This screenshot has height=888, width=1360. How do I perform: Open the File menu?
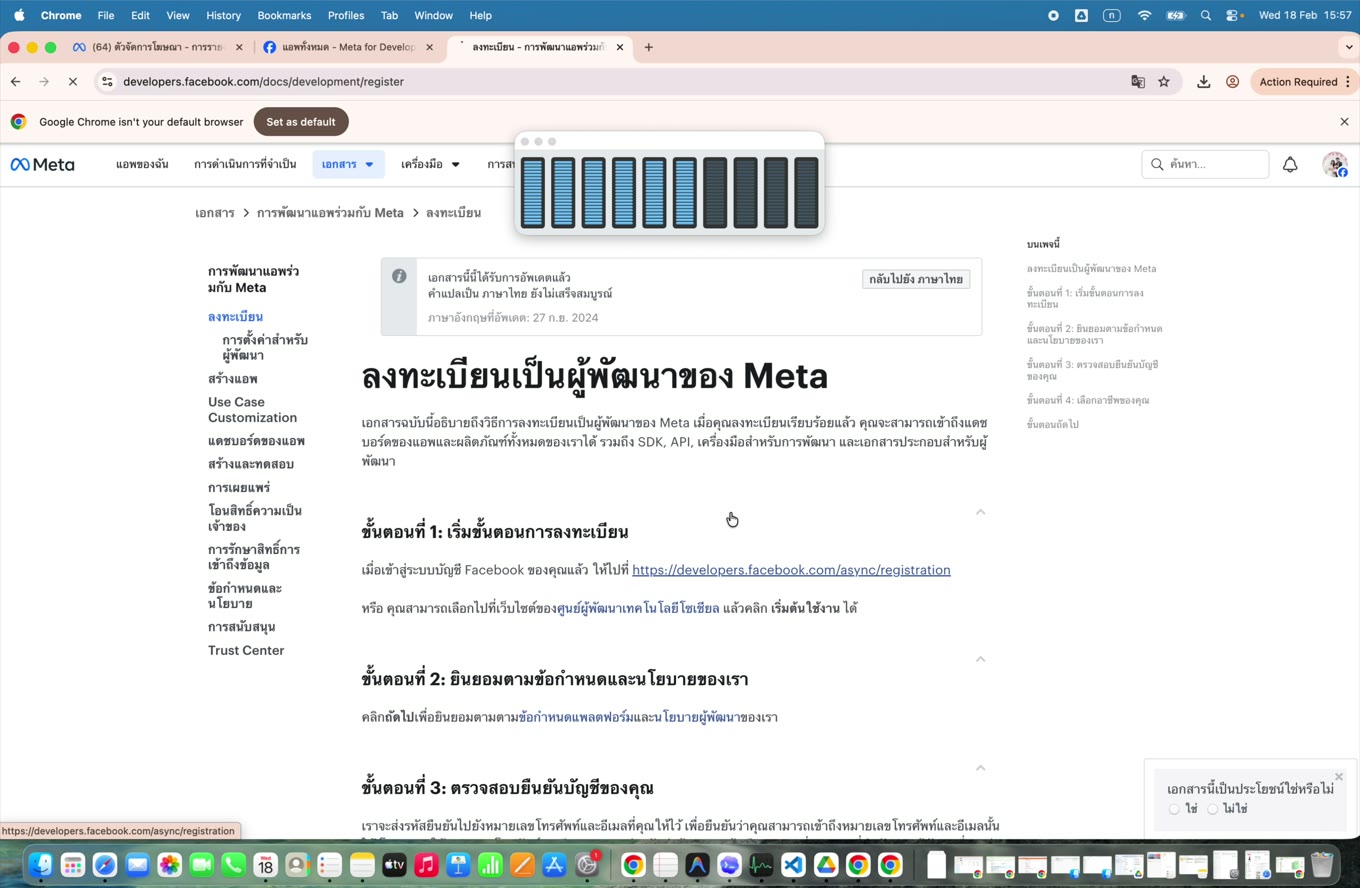[105, 15]
